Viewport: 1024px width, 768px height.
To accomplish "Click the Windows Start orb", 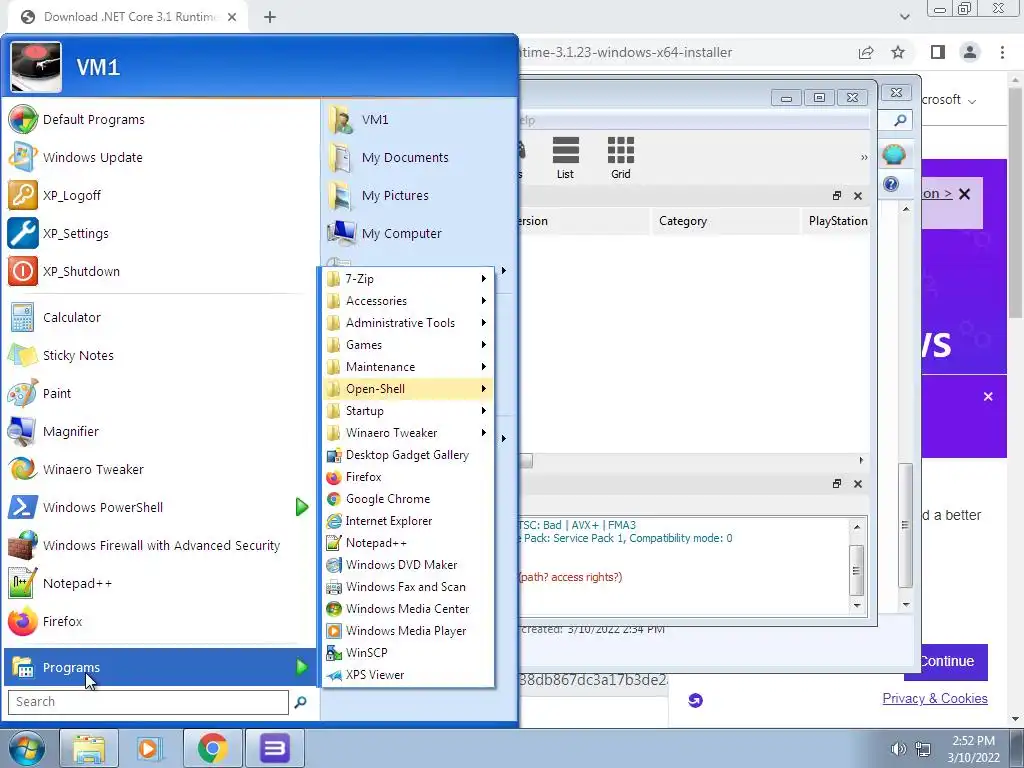I will point(26,748).
